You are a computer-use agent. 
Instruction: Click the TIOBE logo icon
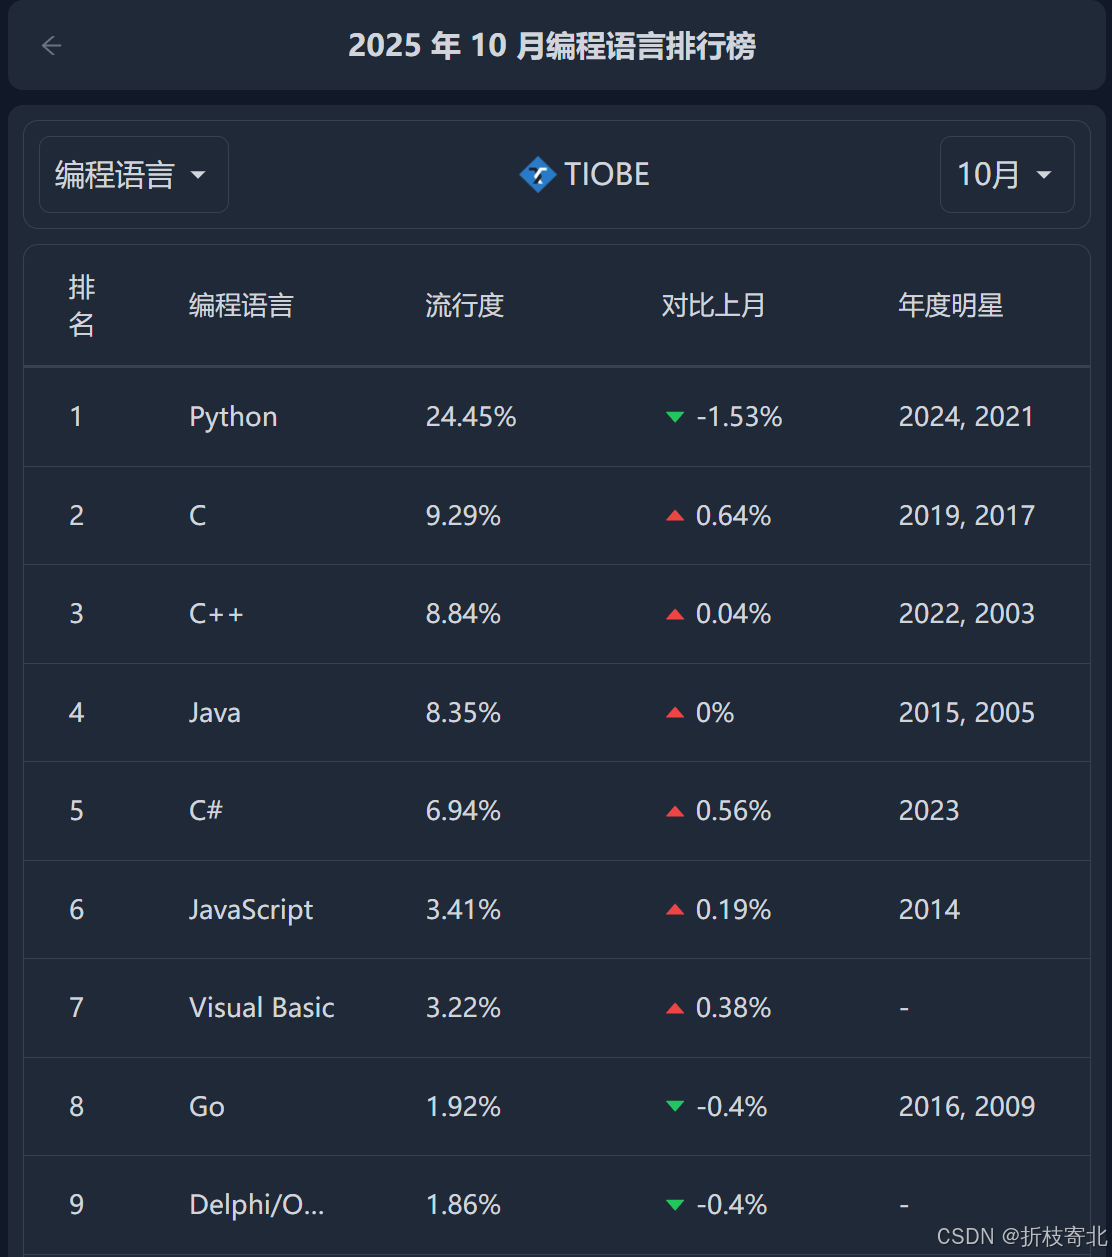(537, 175)
